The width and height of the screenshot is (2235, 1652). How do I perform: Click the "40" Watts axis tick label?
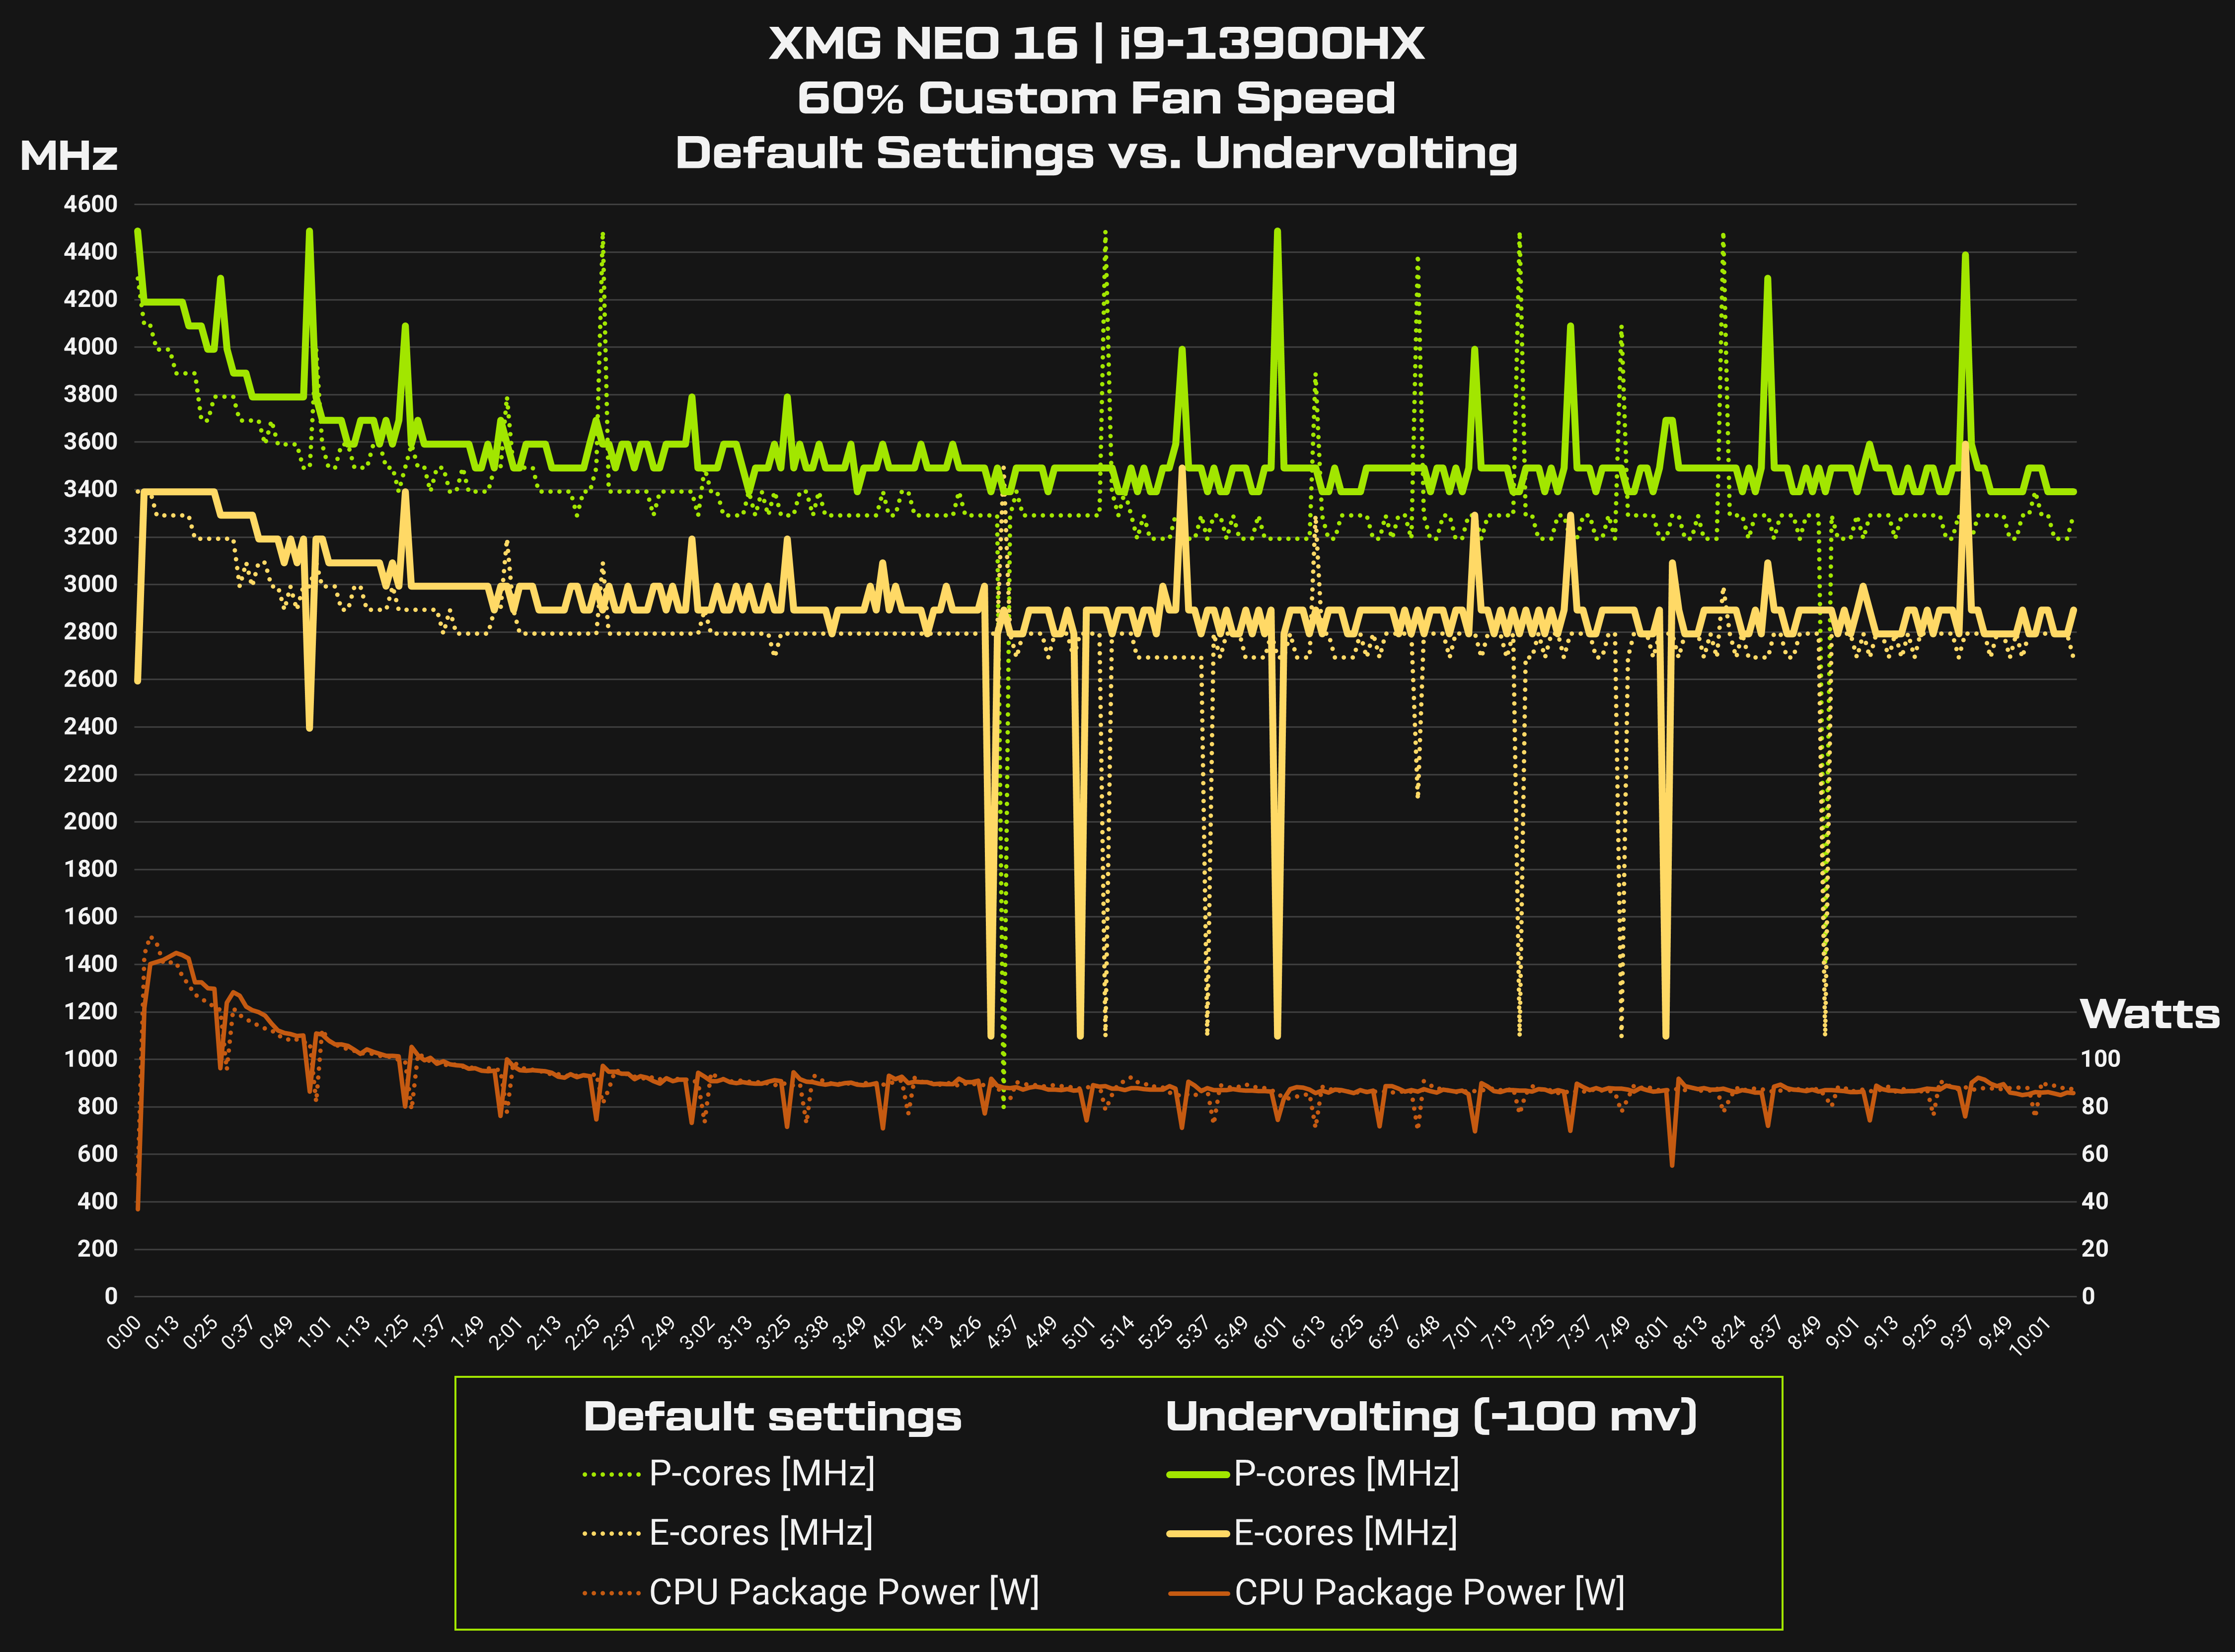2094,1202
